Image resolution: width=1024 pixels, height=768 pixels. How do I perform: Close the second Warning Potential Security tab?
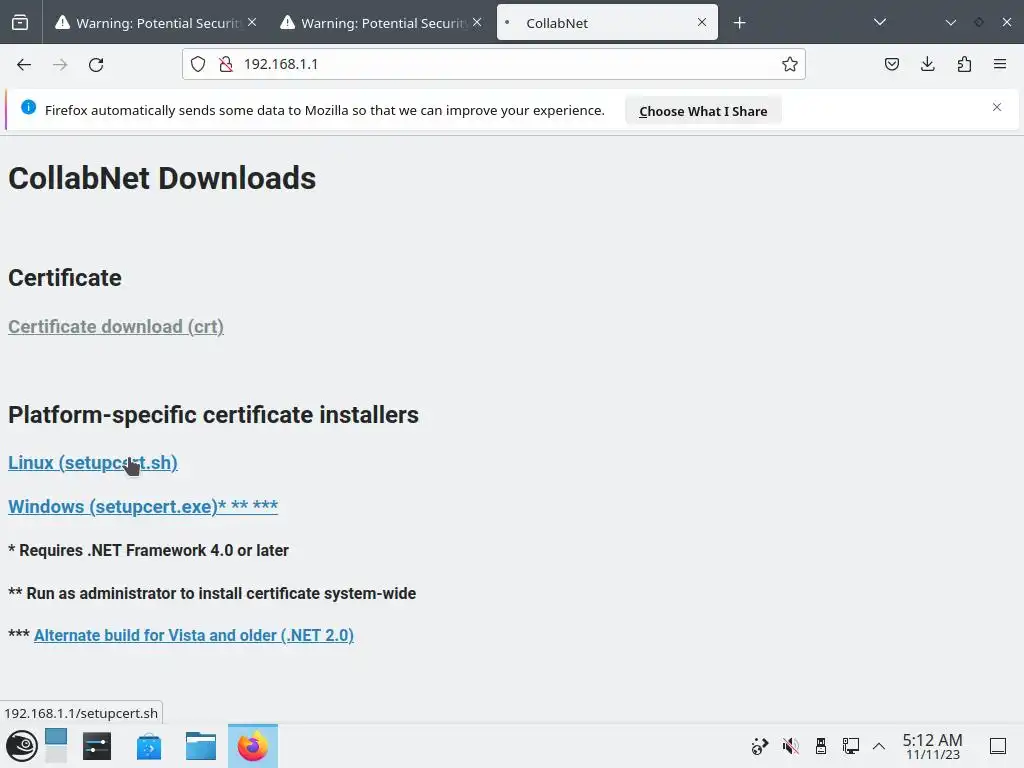pyautogui.click(x=477, y=22)
